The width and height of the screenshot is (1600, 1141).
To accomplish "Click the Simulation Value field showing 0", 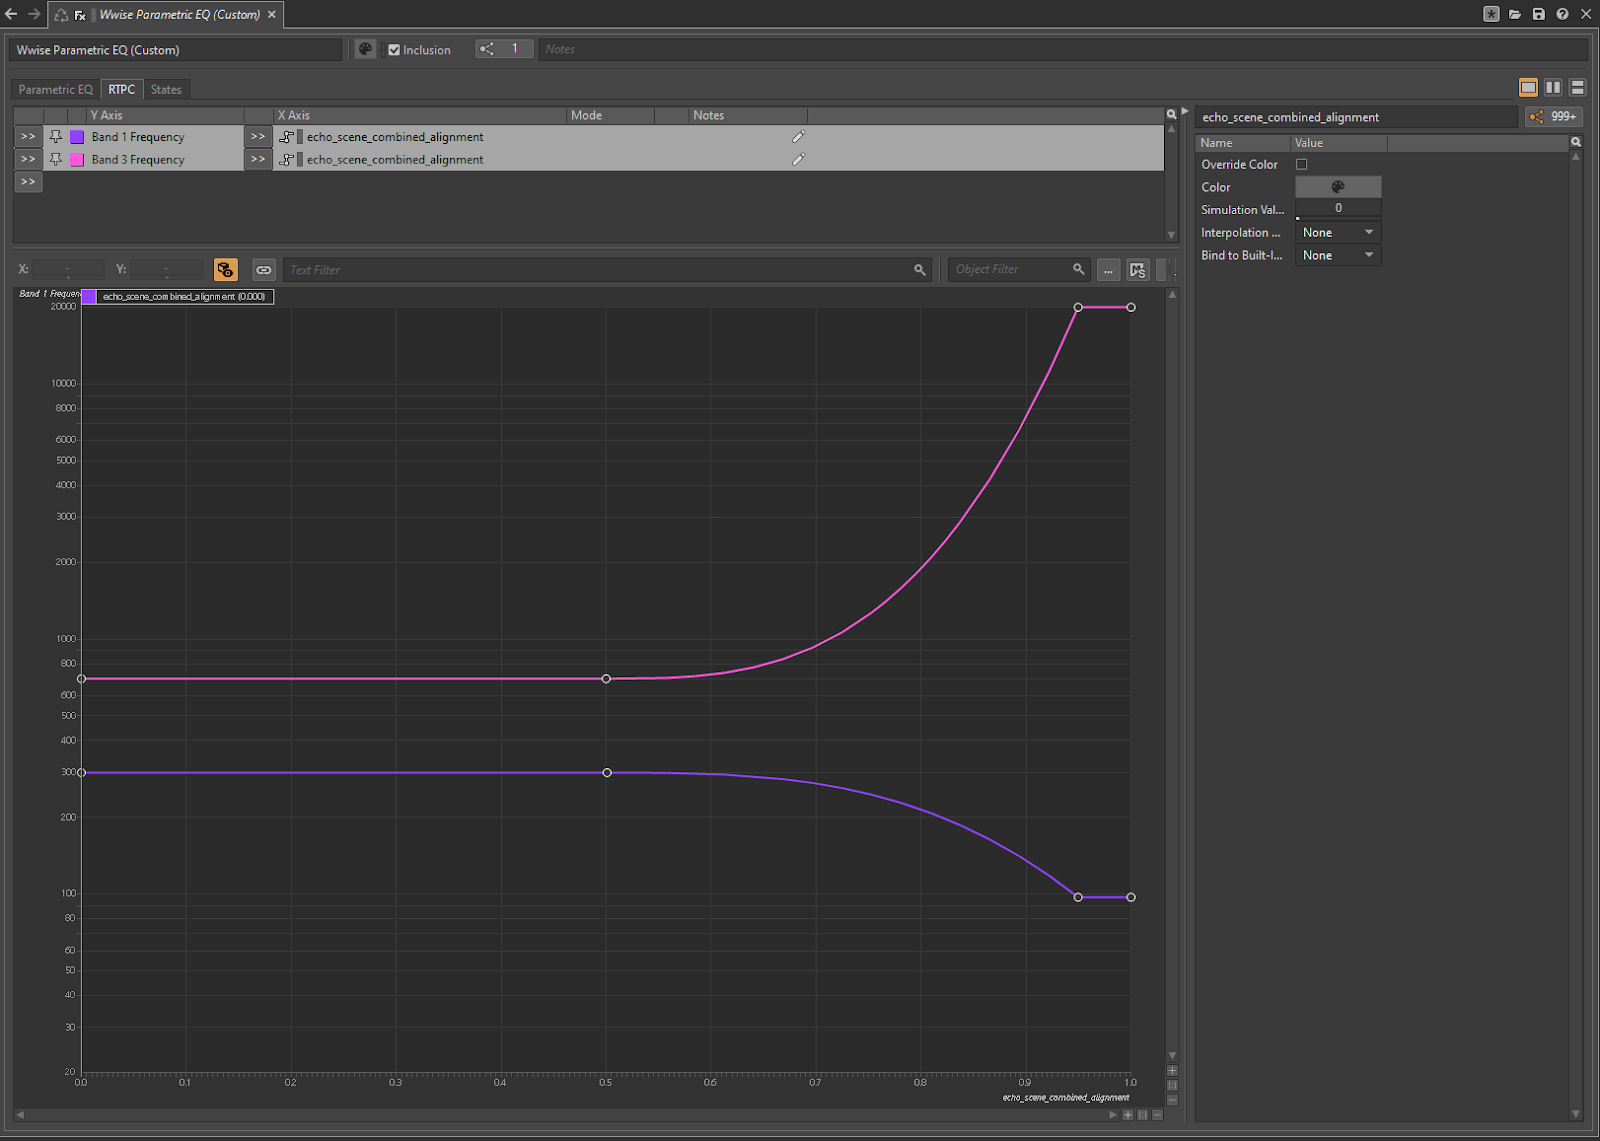I will pyautogui.click(x=1337, y=208).
